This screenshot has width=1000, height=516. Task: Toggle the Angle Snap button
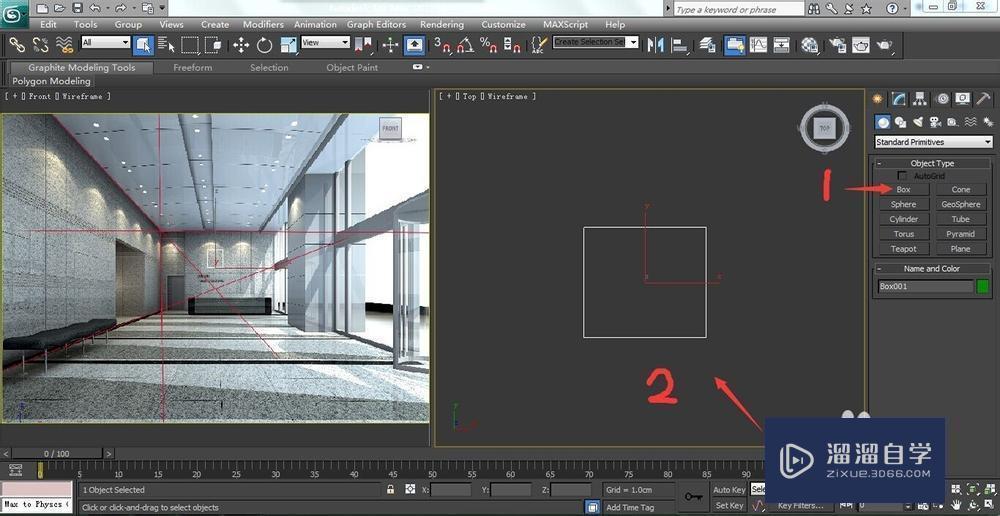coord(465,45)
